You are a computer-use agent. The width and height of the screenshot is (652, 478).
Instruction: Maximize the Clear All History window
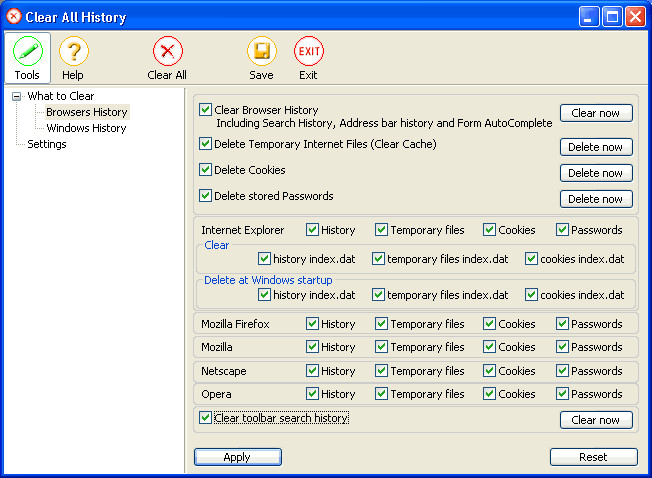pos(612,17)
